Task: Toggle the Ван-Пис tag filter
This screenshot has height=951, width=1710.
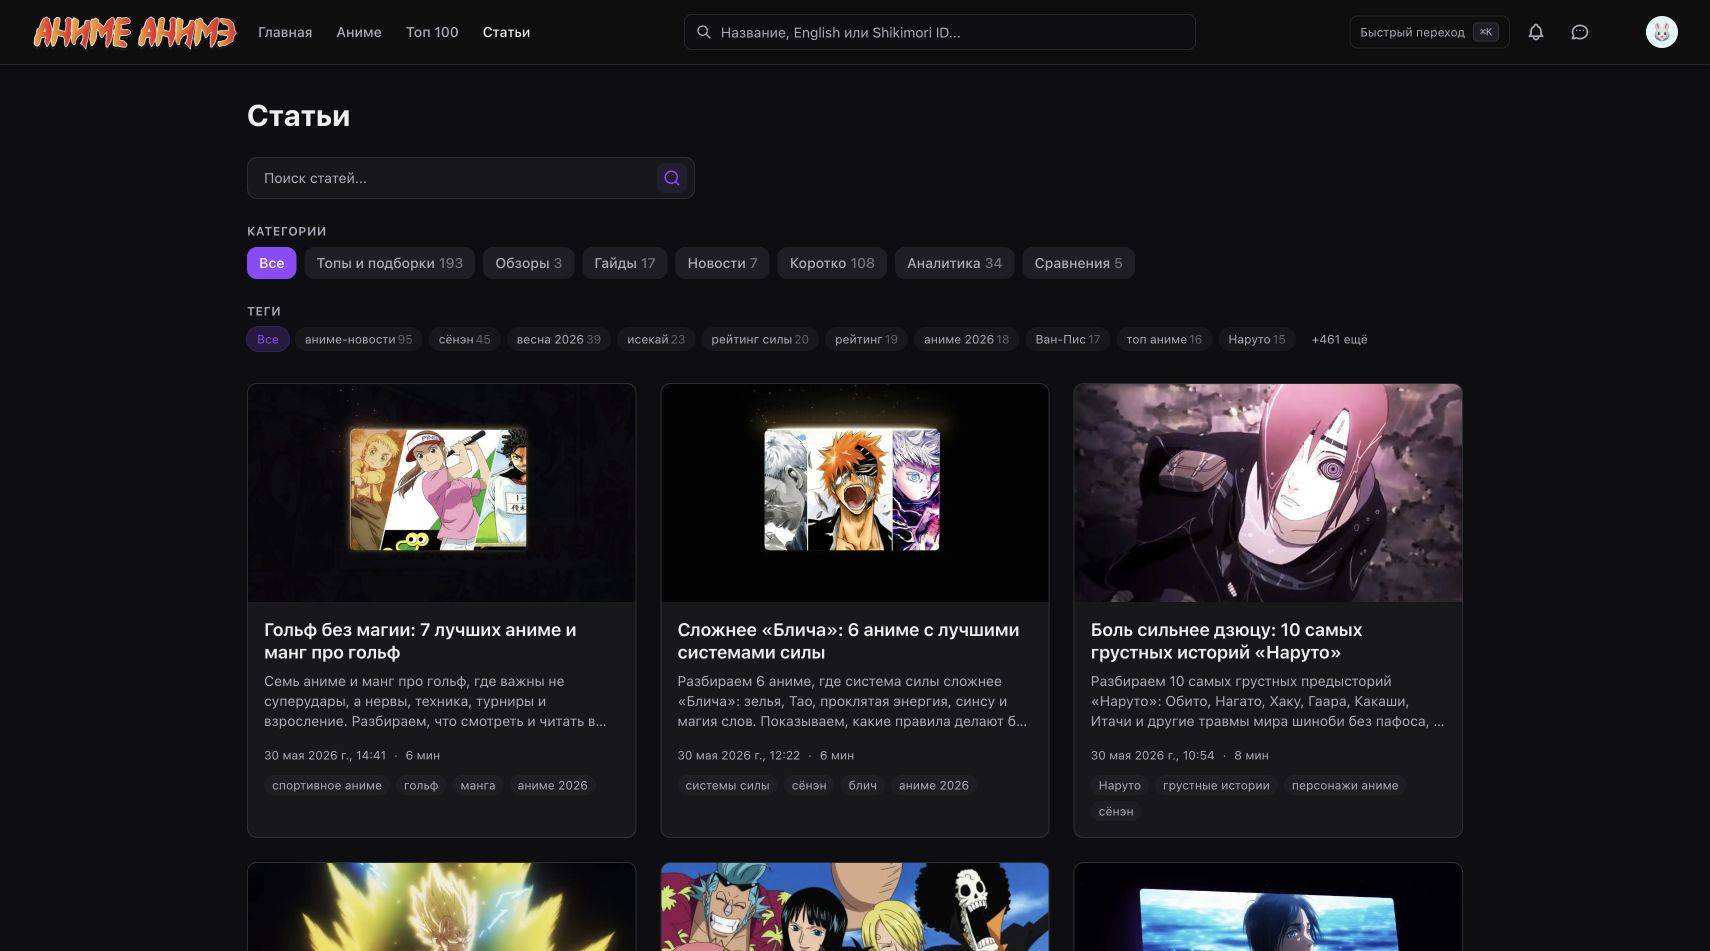Action: (x=1068, y=339)
